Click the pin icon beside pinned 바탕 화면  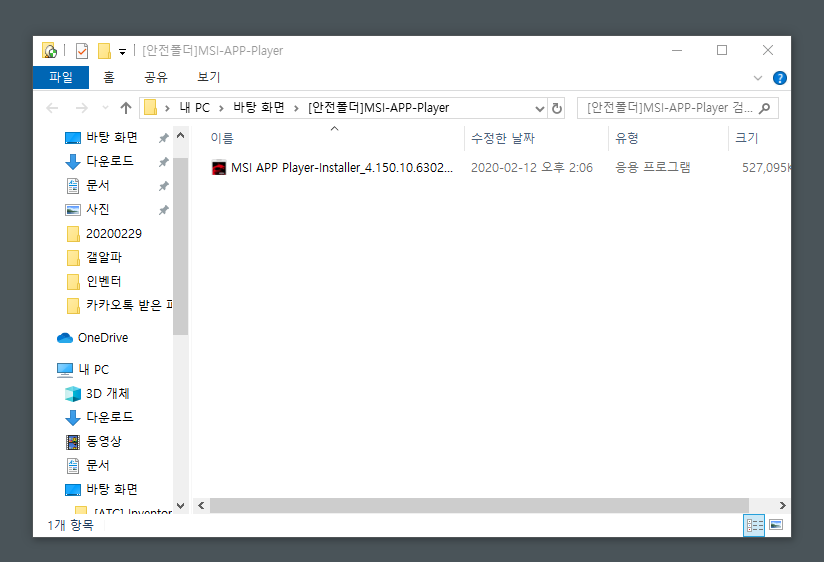point(163,138)
